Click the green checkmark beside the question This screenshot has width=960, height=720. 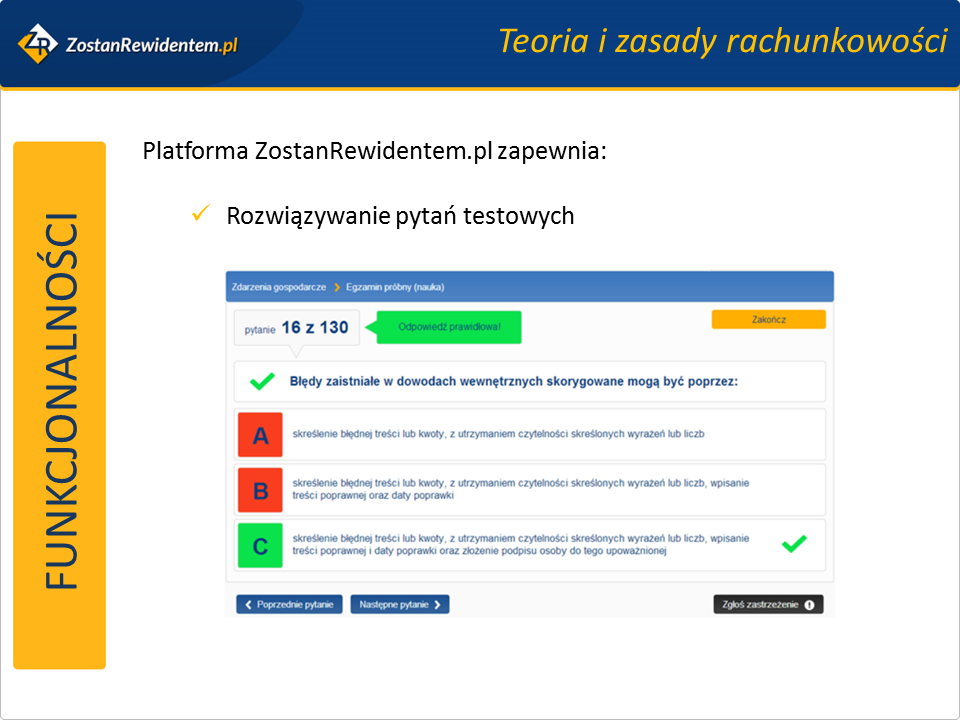262,381
